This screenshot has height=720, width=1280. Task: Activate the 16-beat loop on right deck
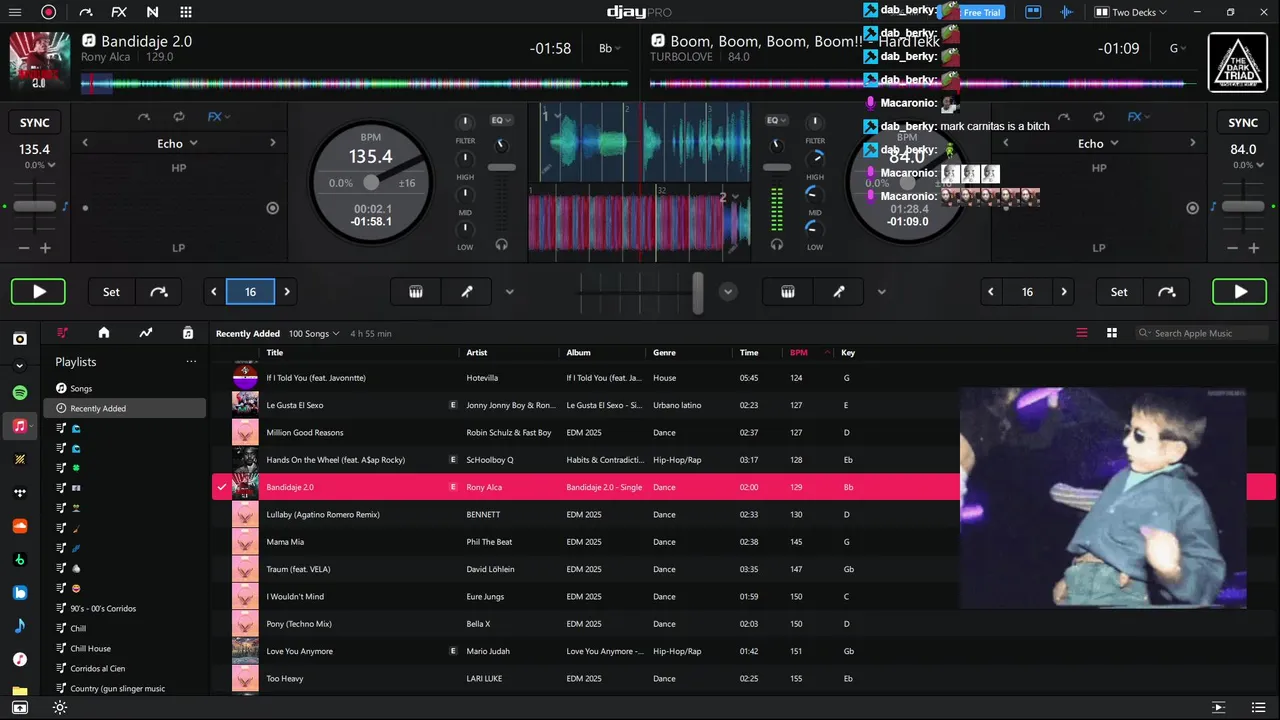click(1027, 292)
